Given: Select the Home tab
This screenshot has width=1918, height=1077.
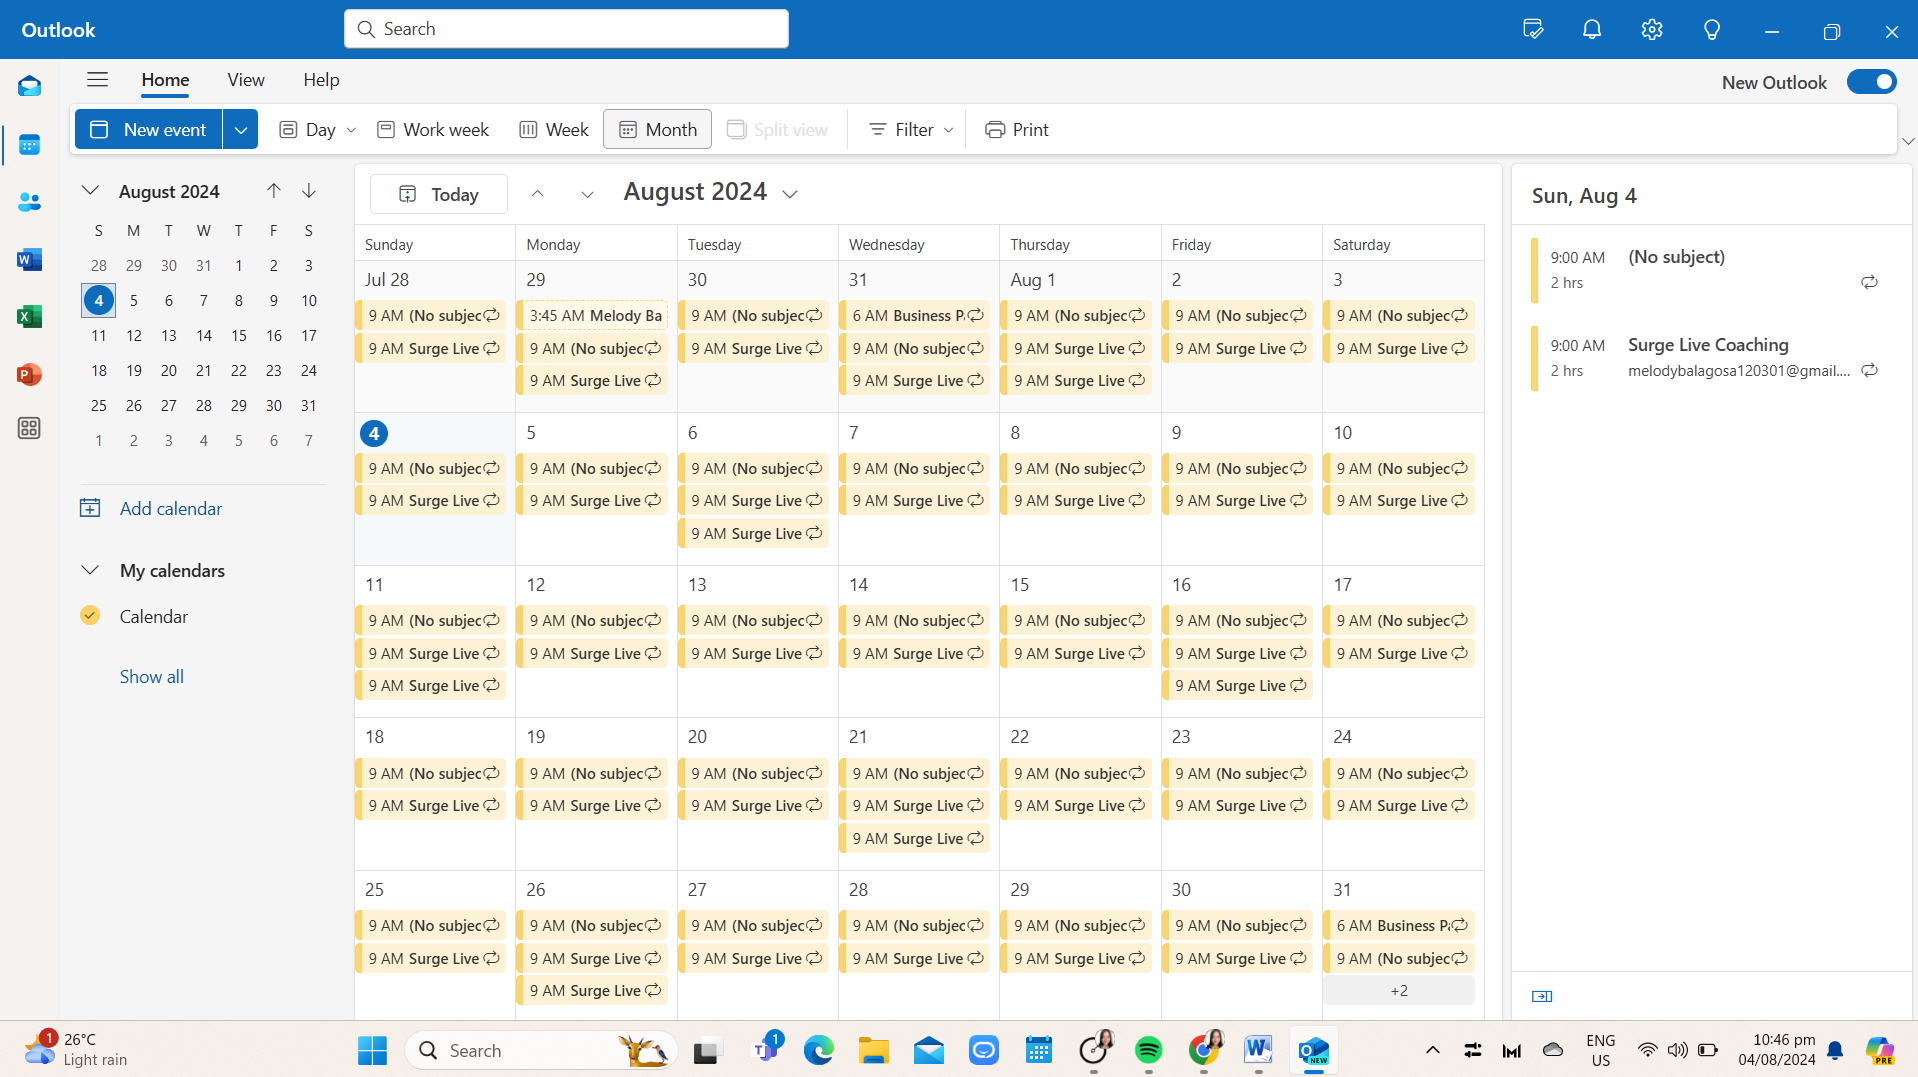Looking at the screenshot, I should 165,80.
